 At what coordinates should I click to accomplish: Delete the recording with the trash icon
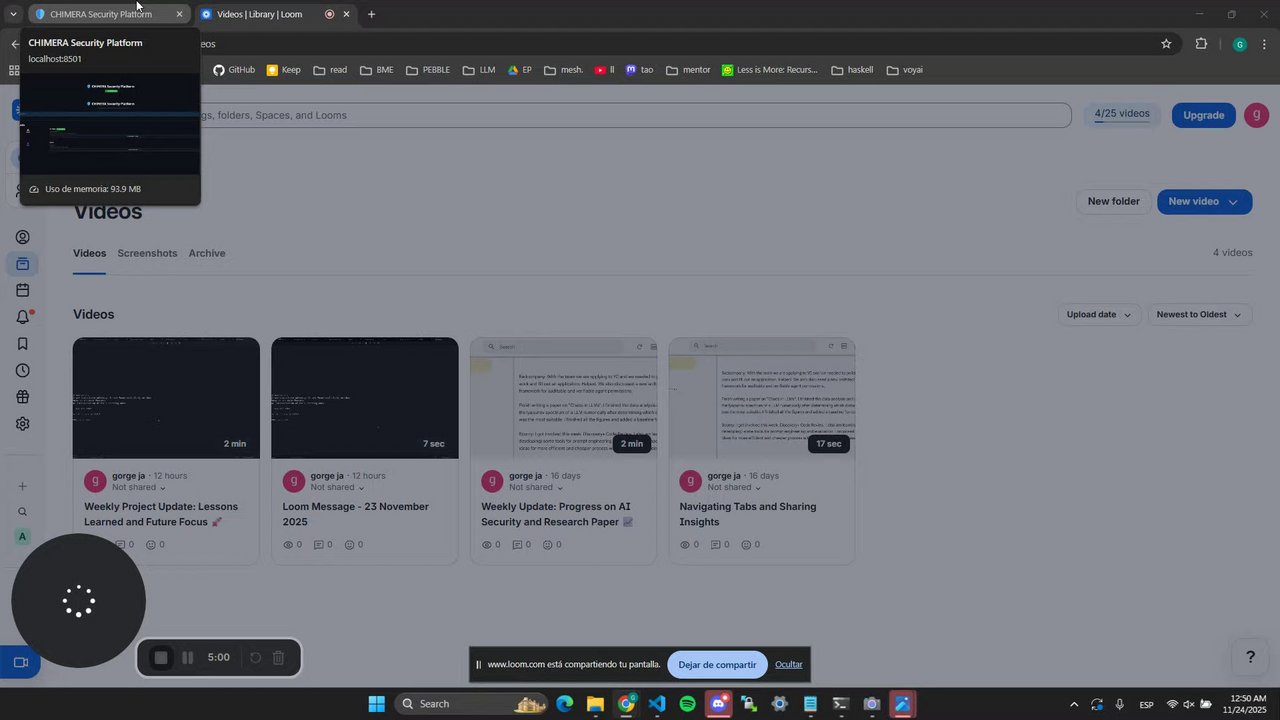tap(279, 657)
